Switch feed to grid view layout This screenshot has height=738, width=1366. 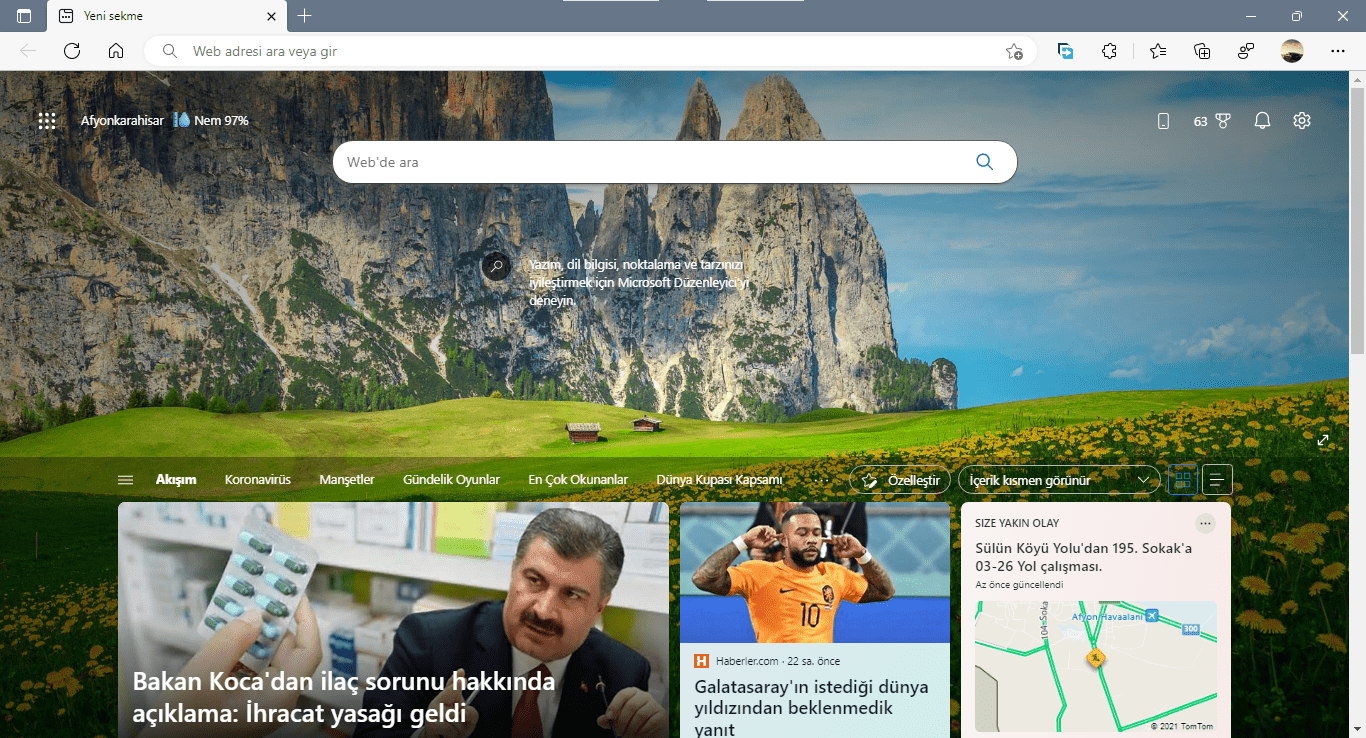click(1182, 480)
